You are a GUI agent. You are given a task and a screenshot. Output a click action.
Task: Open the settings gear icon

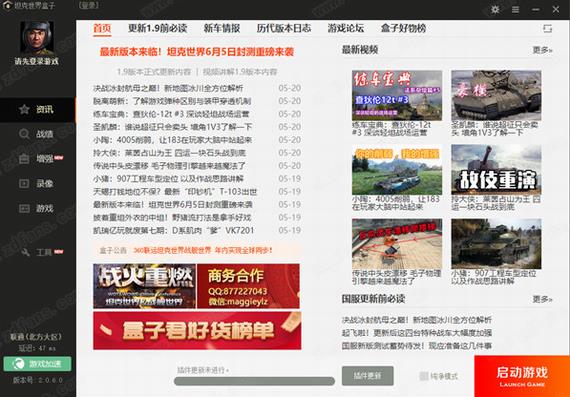[495, 9]
